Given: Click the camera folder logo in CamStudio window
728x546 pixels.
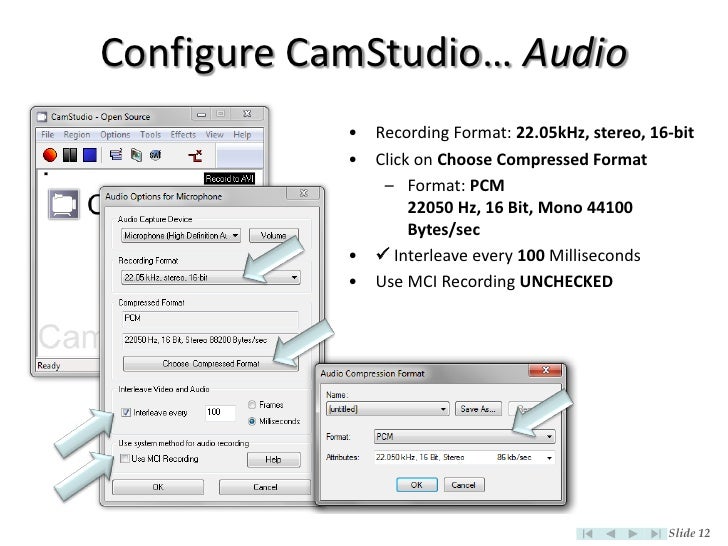Looking at the screenshot, I should point(64,204).
